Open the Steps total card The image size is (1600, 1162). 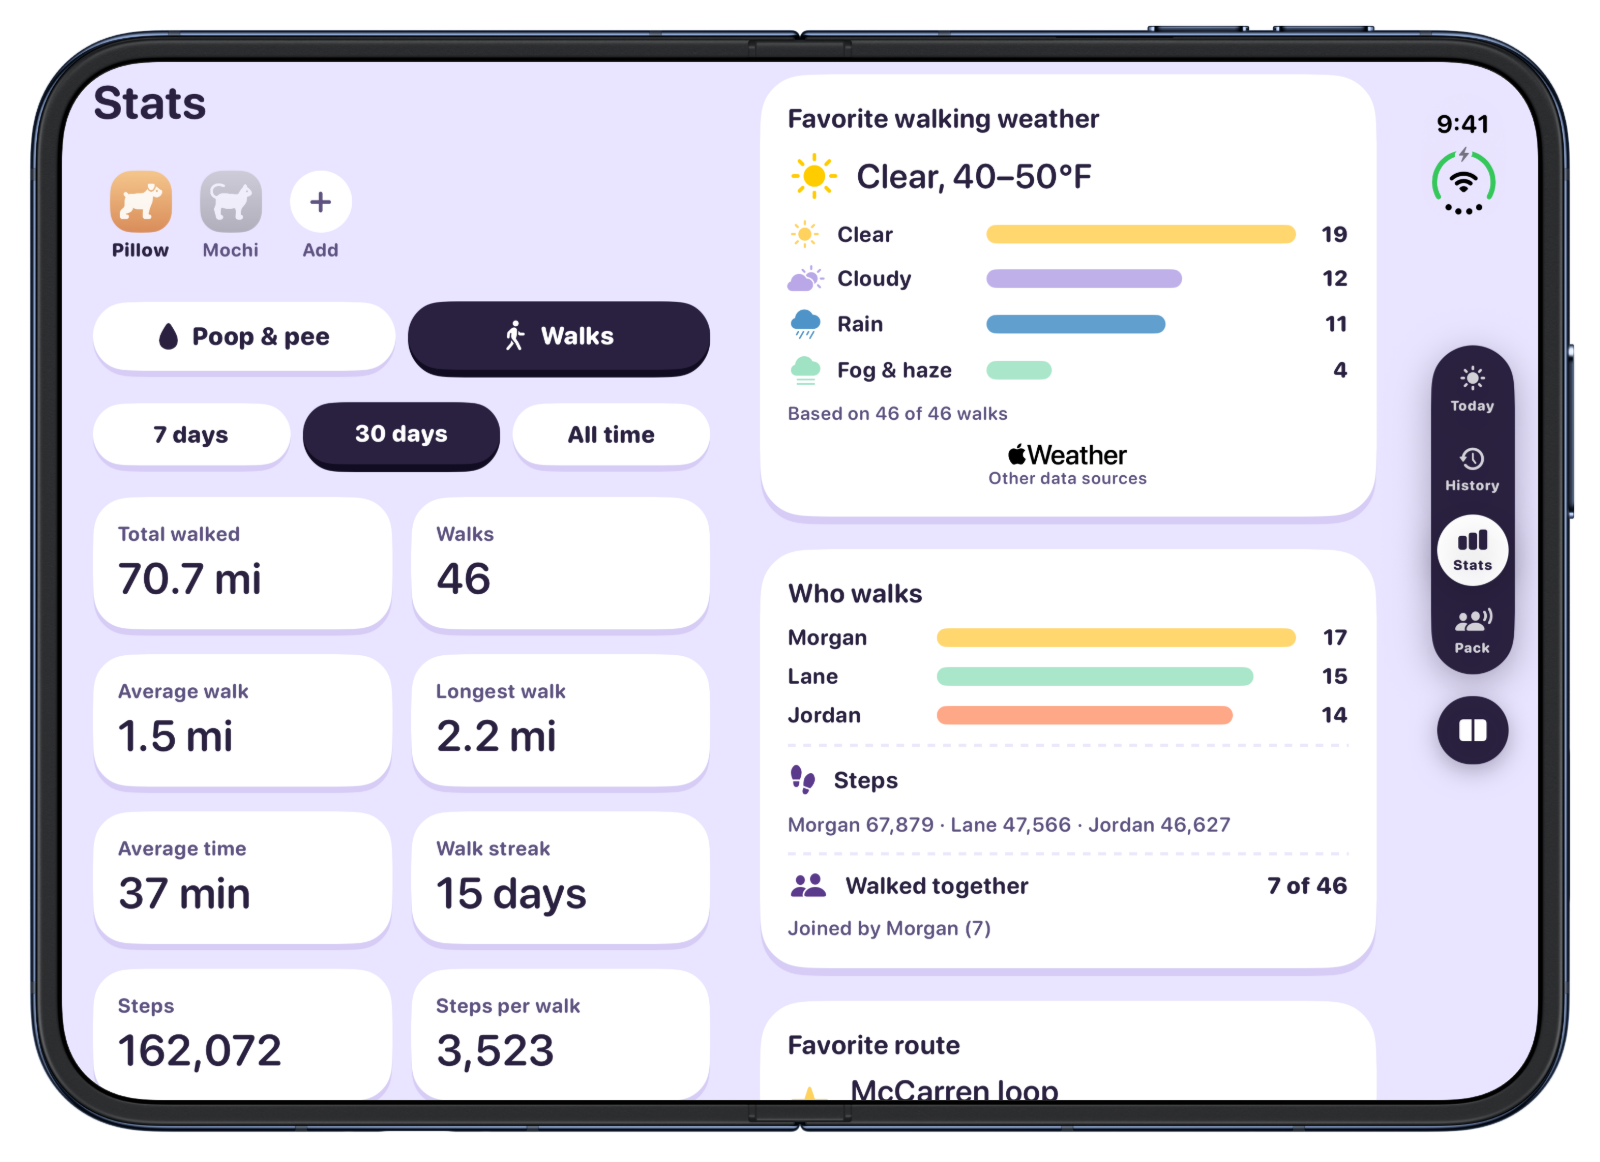coord(242,1034)
